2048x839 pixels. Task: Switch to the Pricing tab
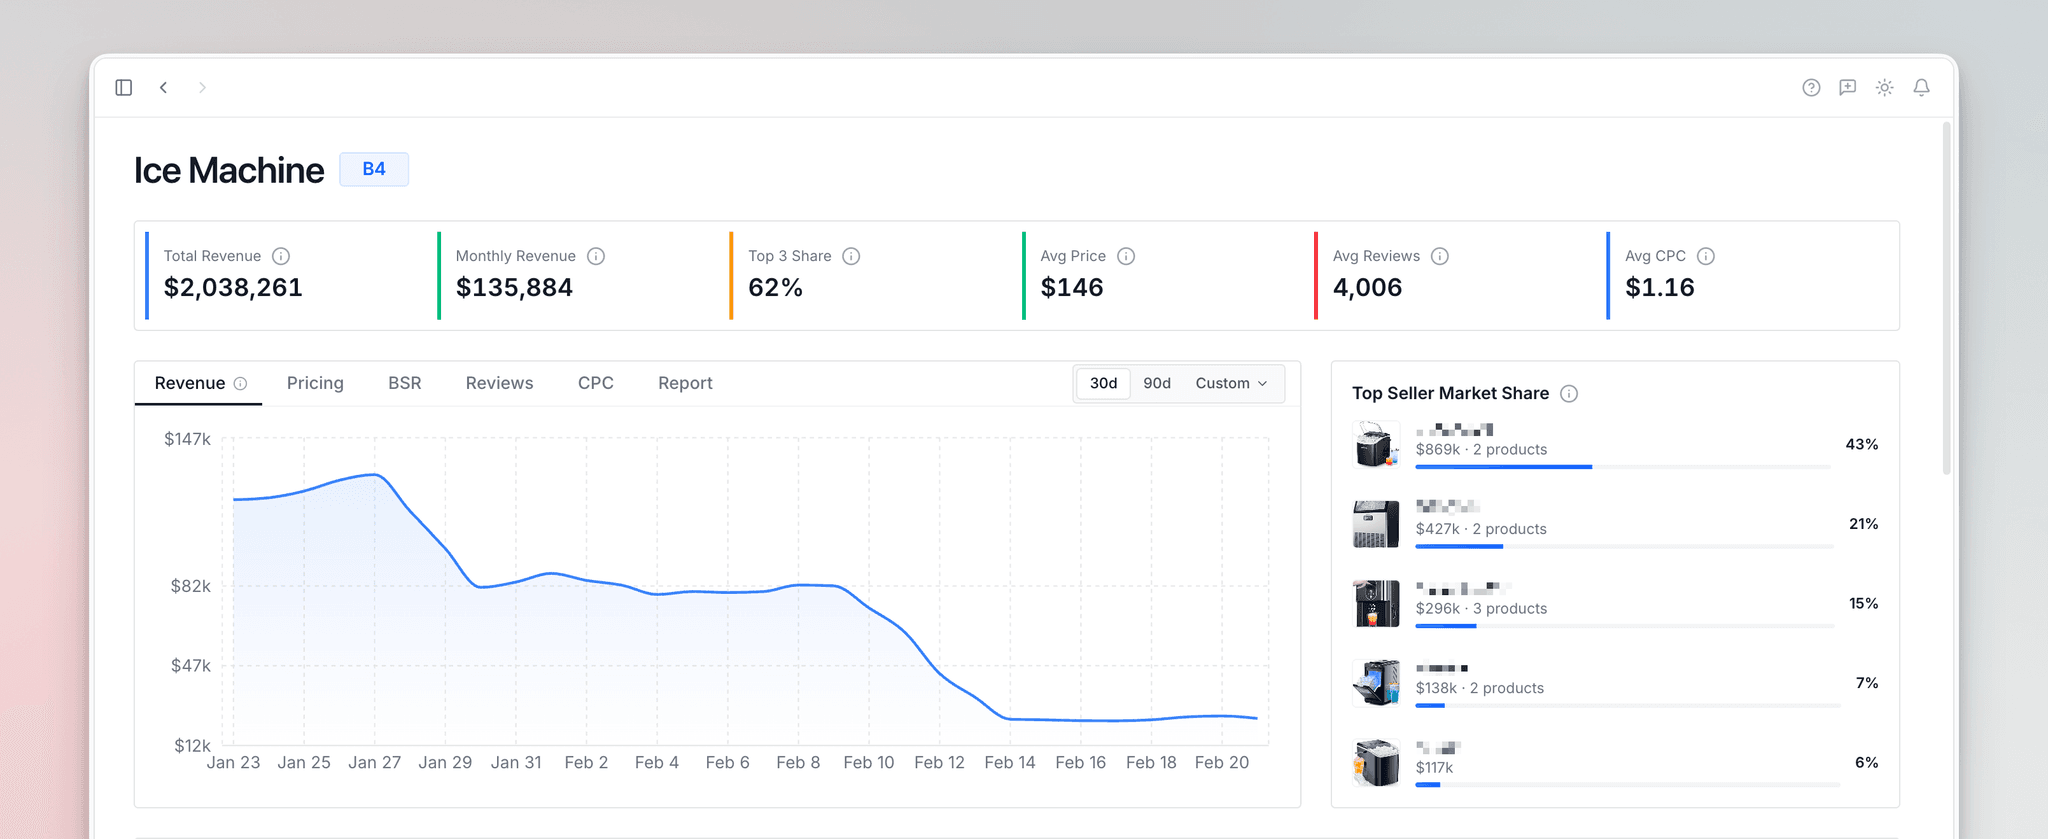[315, 383]
